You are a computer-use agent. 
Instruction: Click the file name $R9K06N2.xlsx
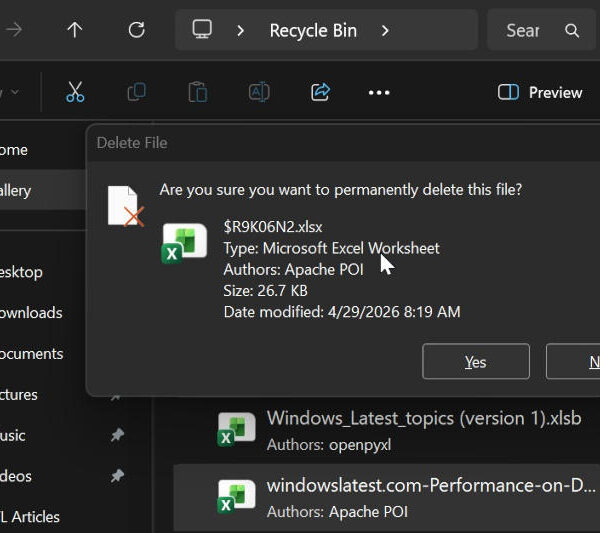click(x=273, y=227)
